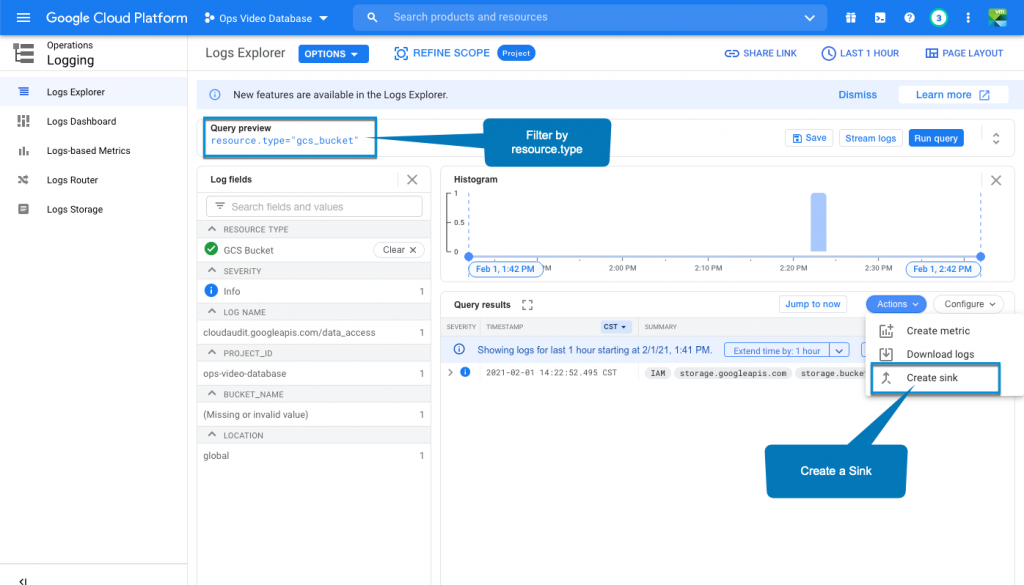Collapse the sidebar with bottom arrow

23,580
